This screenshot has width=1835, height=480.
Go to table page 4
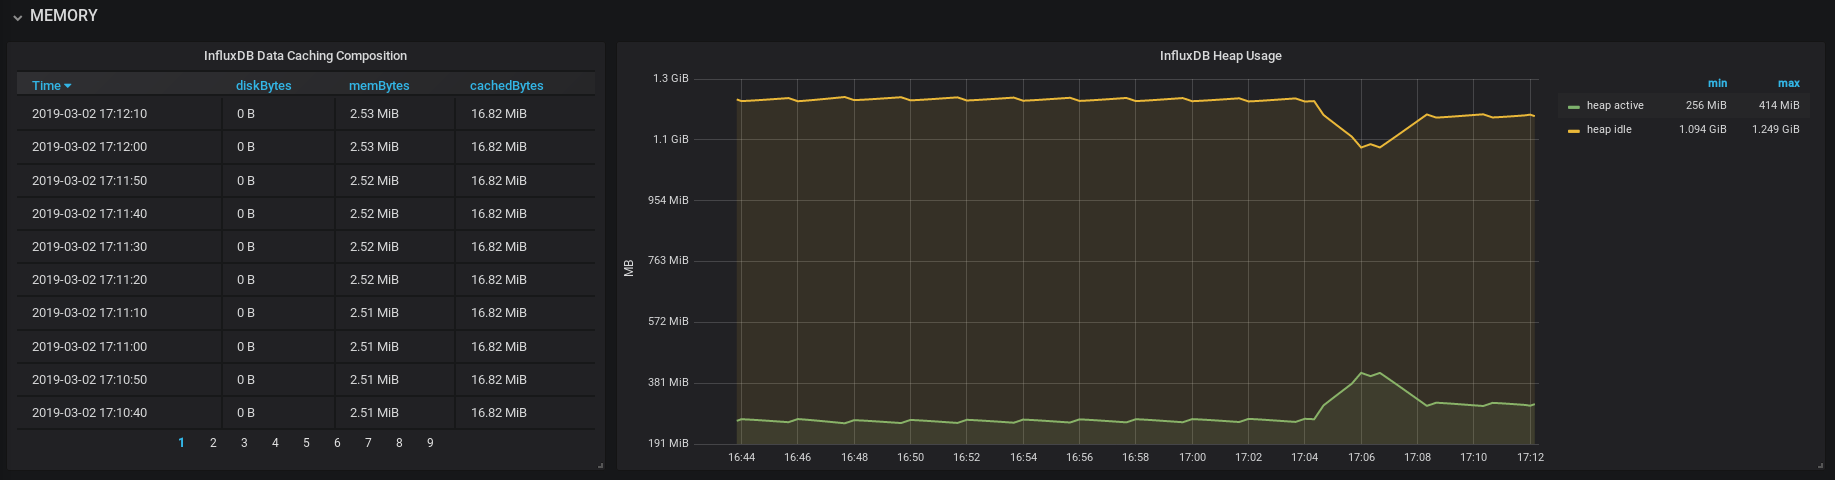tap(275, 443)
